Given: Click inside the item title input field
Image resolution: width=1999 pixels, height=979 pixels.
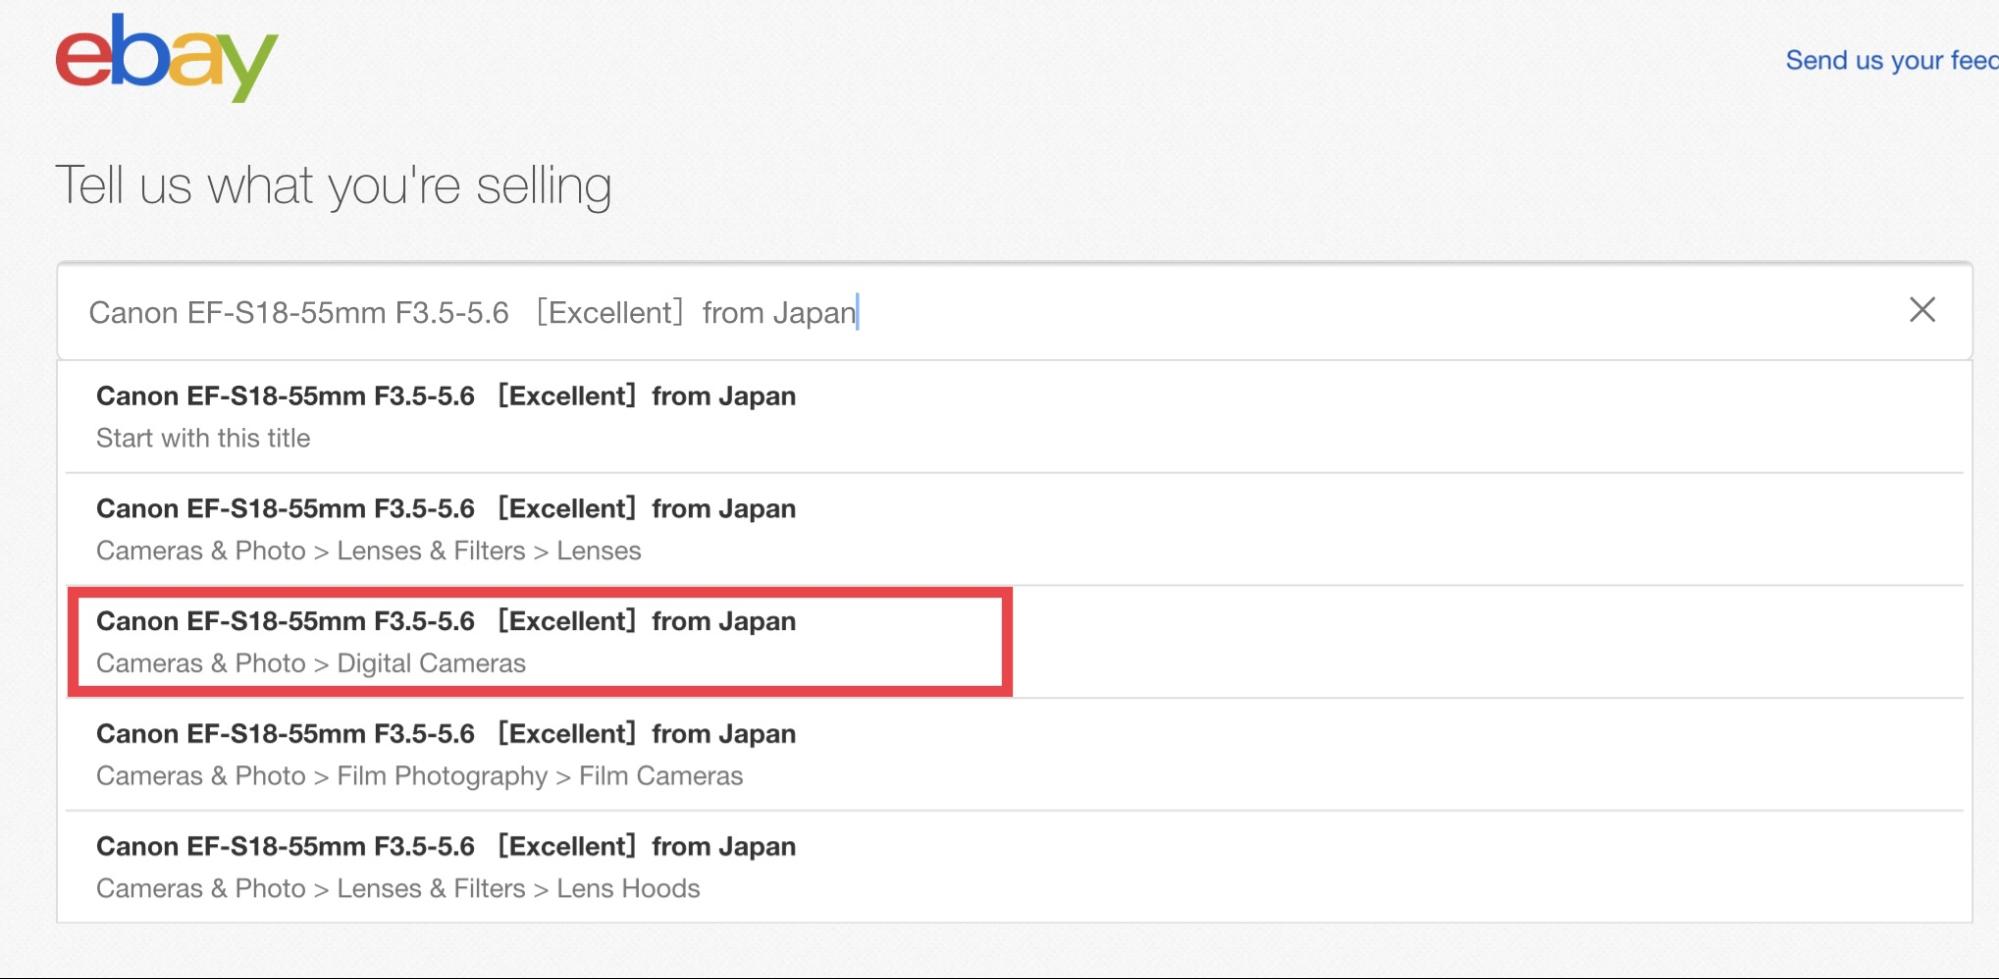Looking at the screenshot, I should pos(1014,312).
